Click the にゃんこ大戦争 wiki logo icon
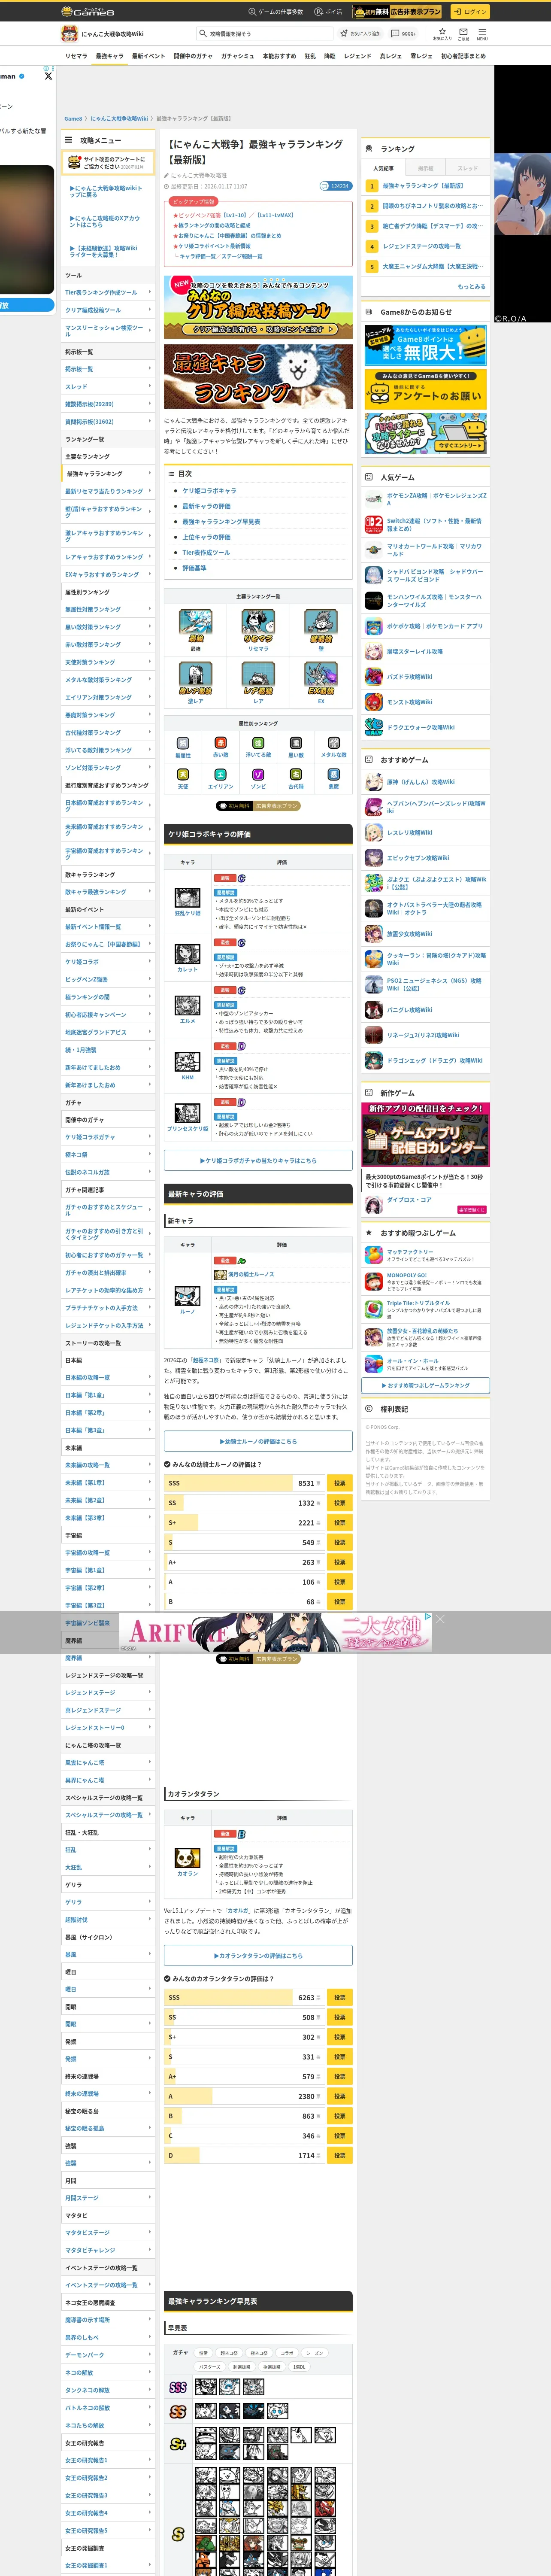Screen dimensions: 551x2576 point(70,33)
